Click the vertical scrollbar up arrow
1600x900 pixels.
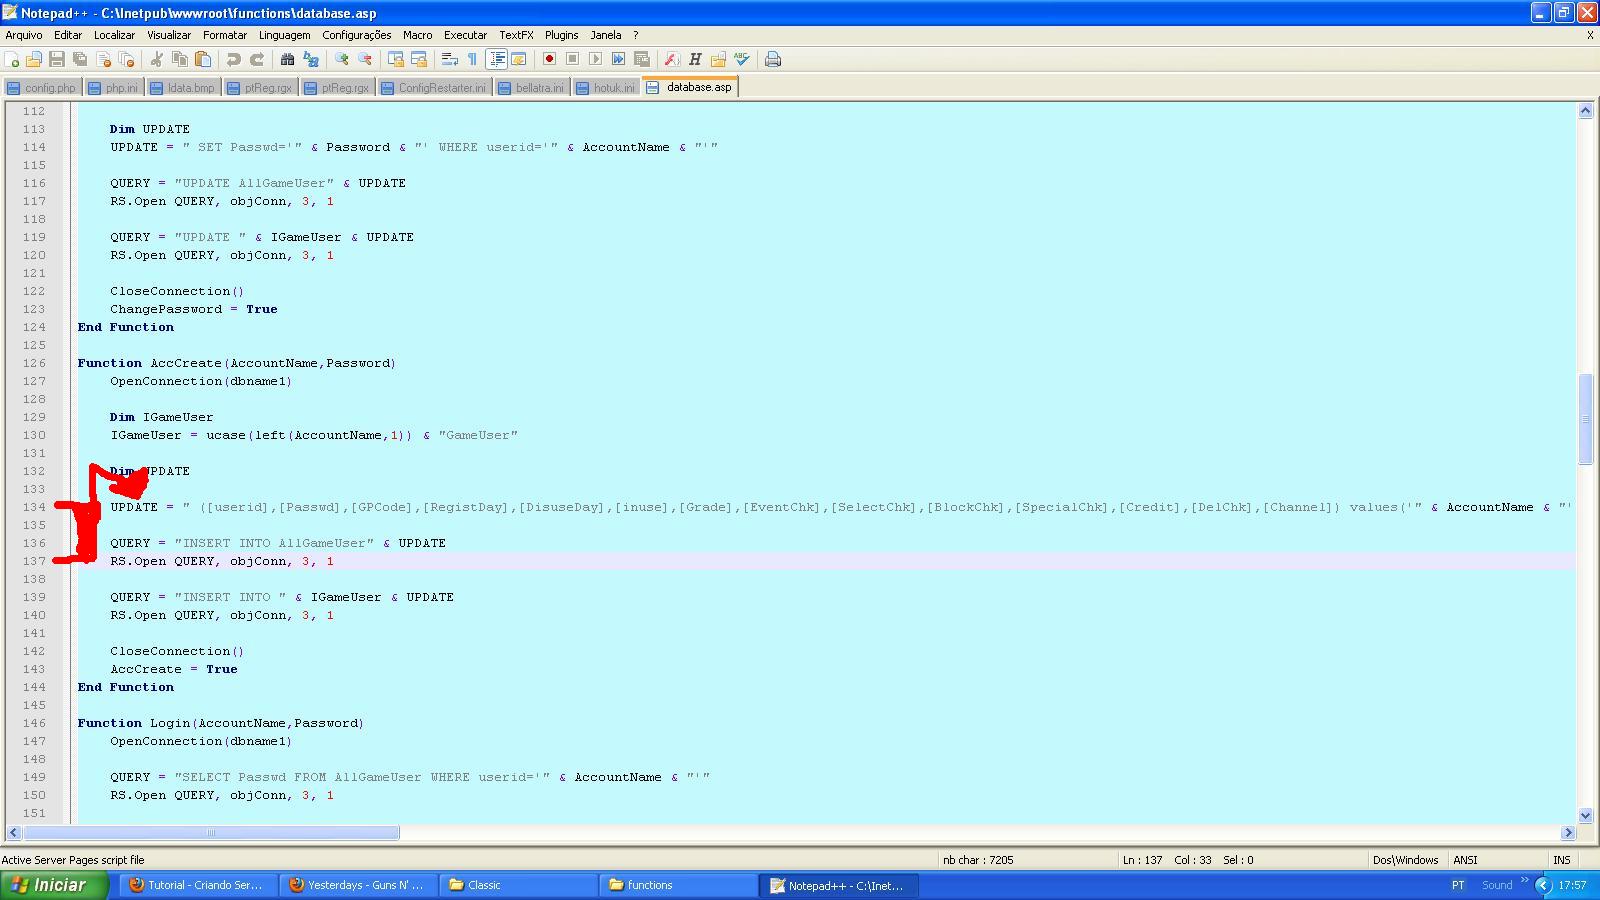point(1585,111)
